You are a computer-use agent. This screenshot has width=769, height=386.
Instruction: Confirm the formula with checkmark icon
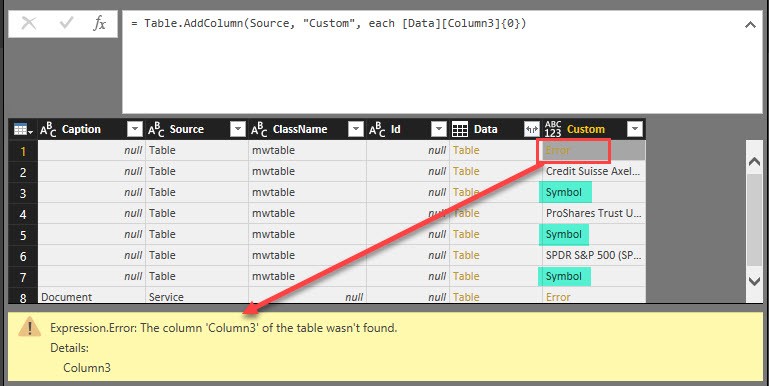click(x=66, y=23)
